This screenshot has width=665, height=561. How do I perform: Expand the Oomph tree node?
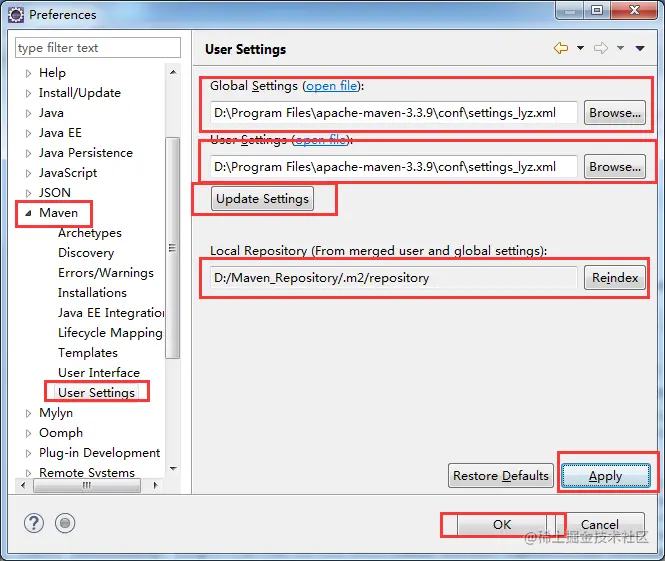coord(28,433)
